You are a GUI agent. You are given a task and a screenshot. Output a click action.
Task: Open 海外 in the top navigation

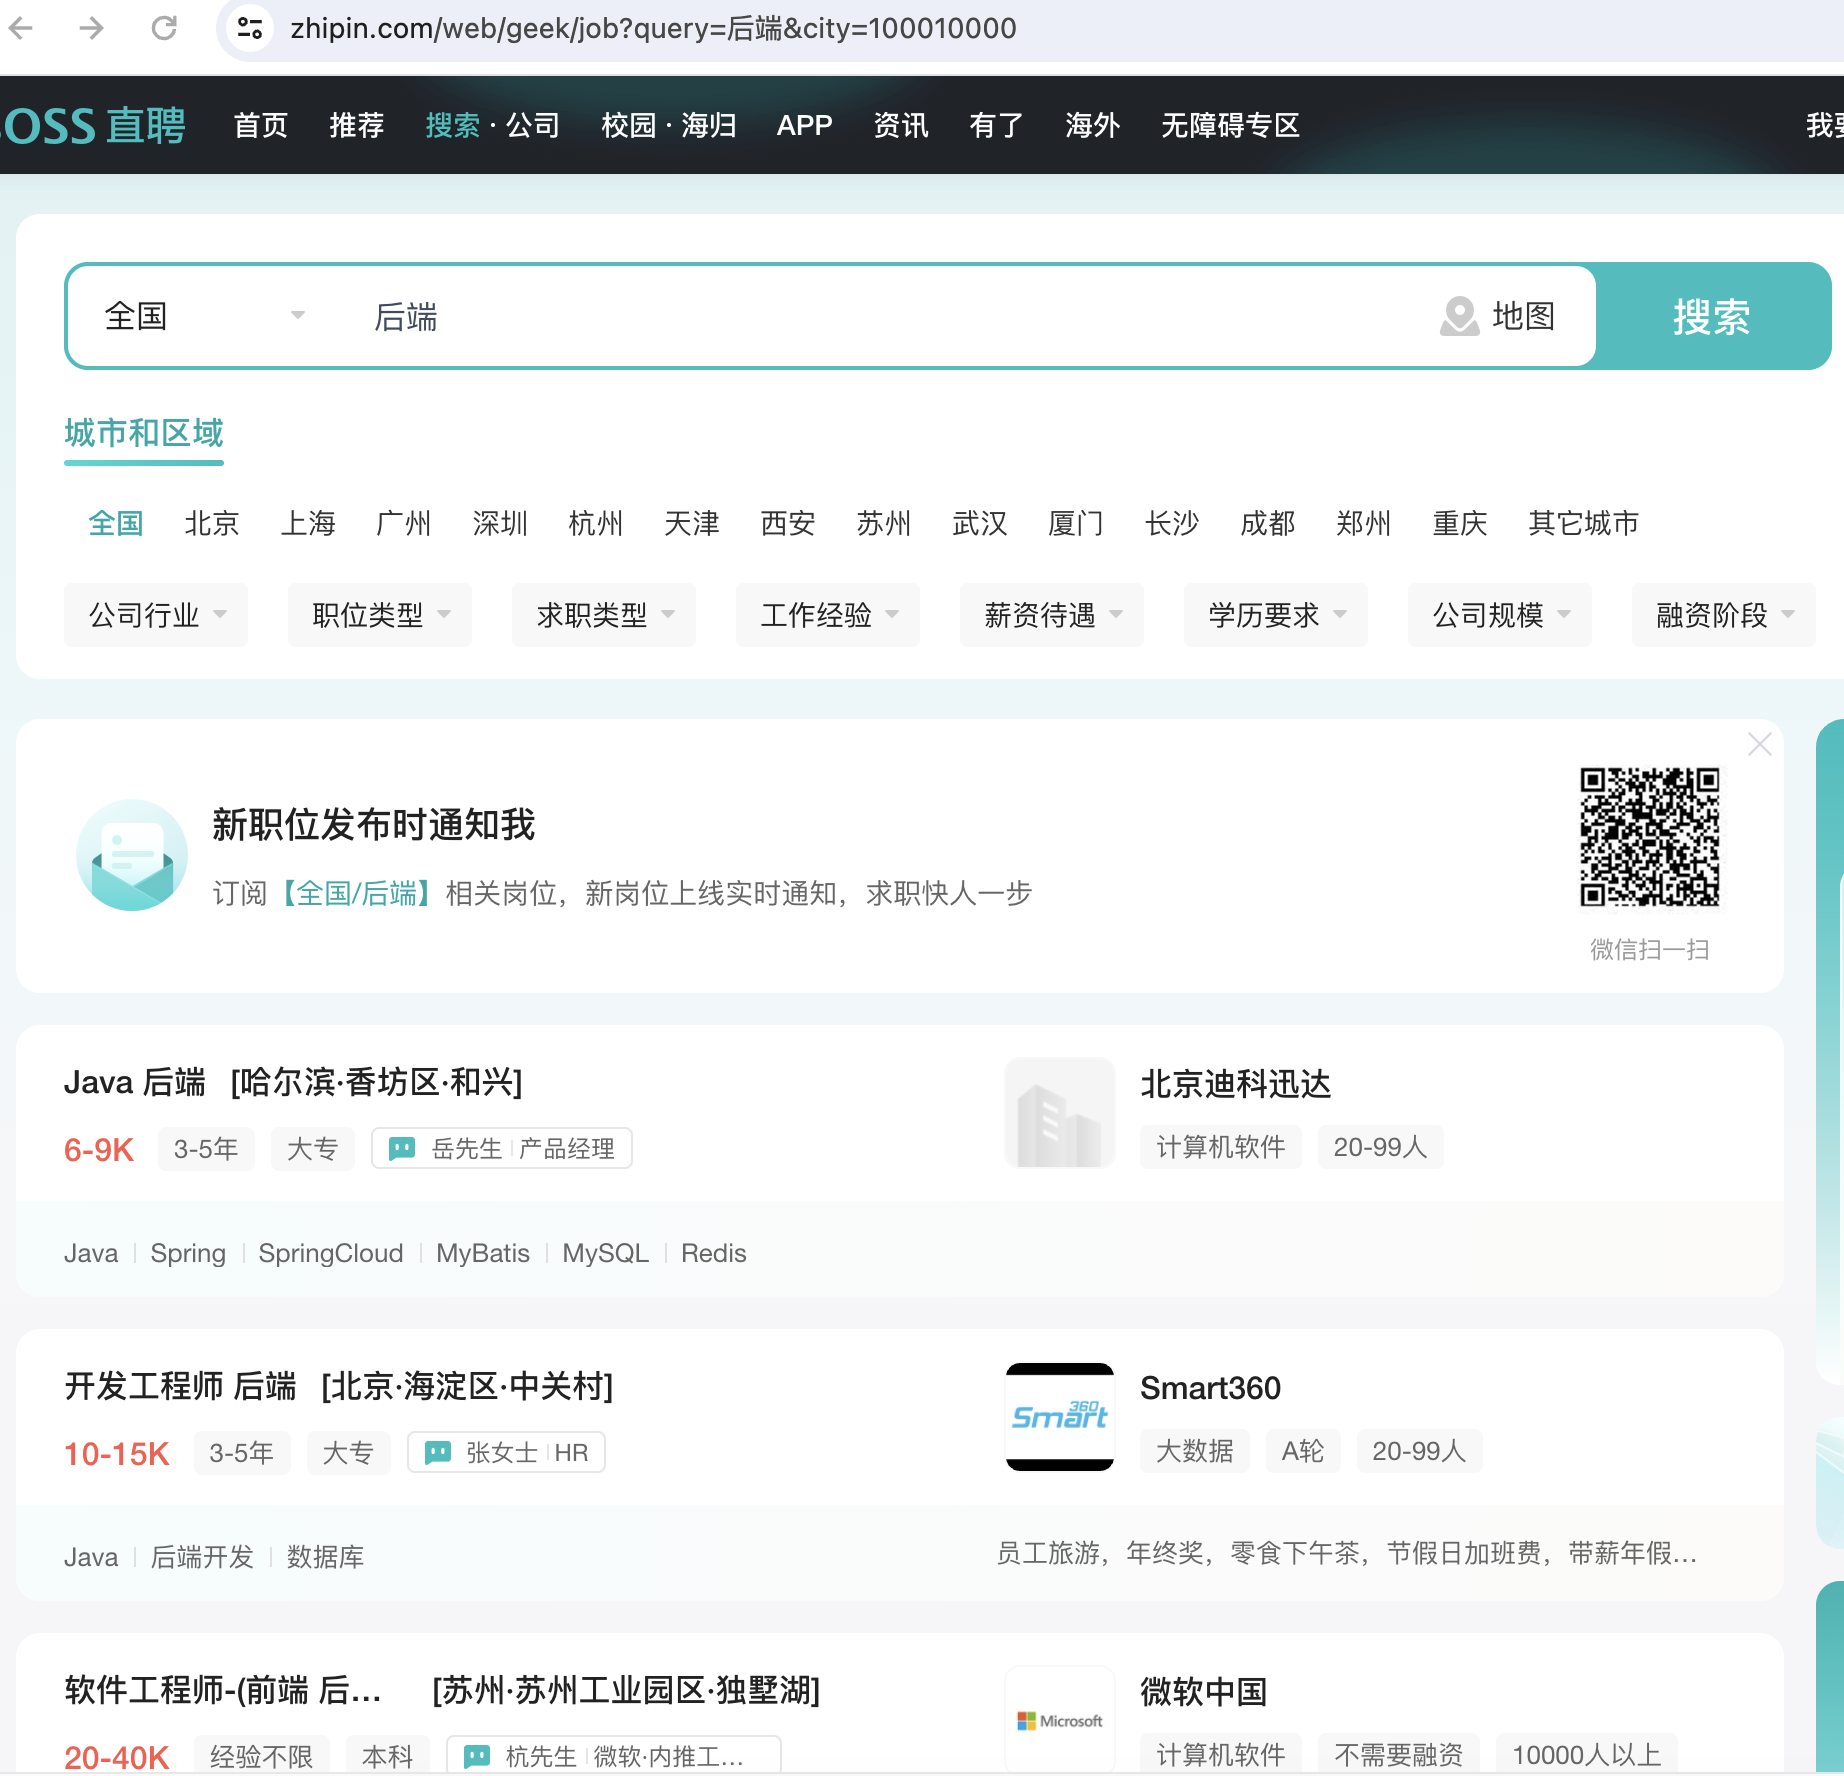1093,125
